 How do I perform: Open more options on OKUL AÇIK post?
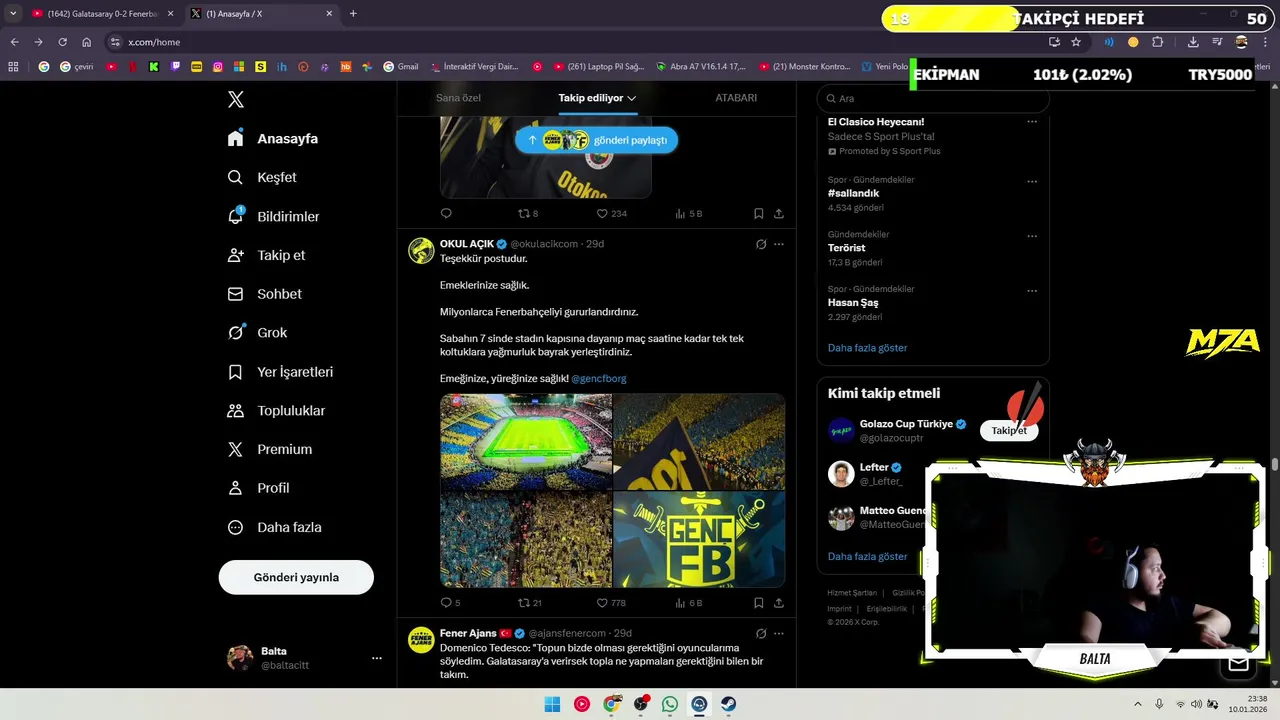click(x=779, y=244)
